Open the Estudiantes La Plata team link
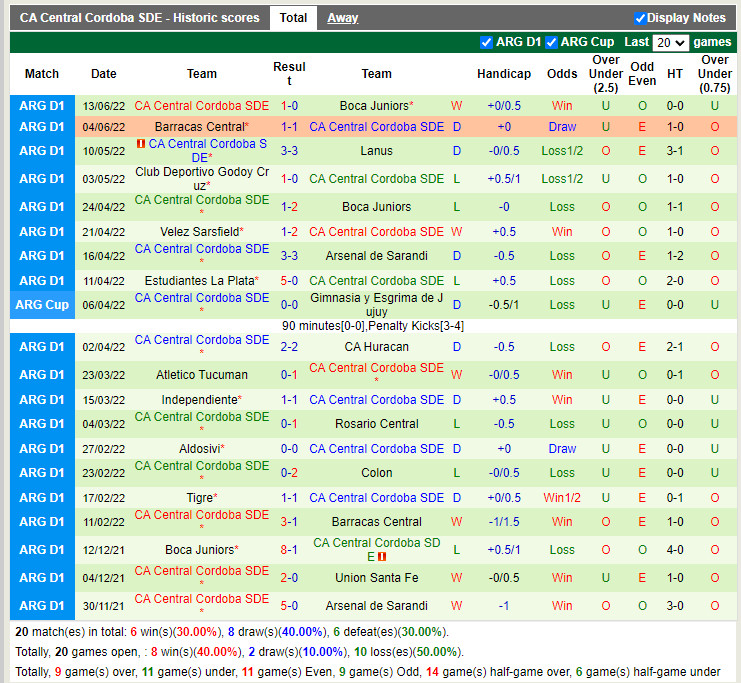The image size is (741, 683). click(x=200, y=281)
